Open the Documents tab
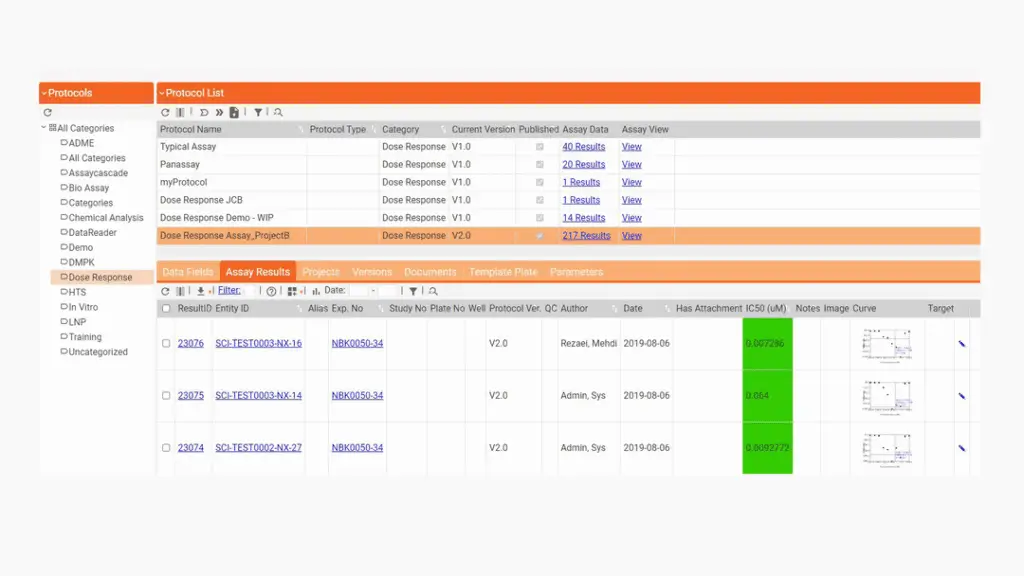This screenshot has height=576, width=1024. pos(430,272)
